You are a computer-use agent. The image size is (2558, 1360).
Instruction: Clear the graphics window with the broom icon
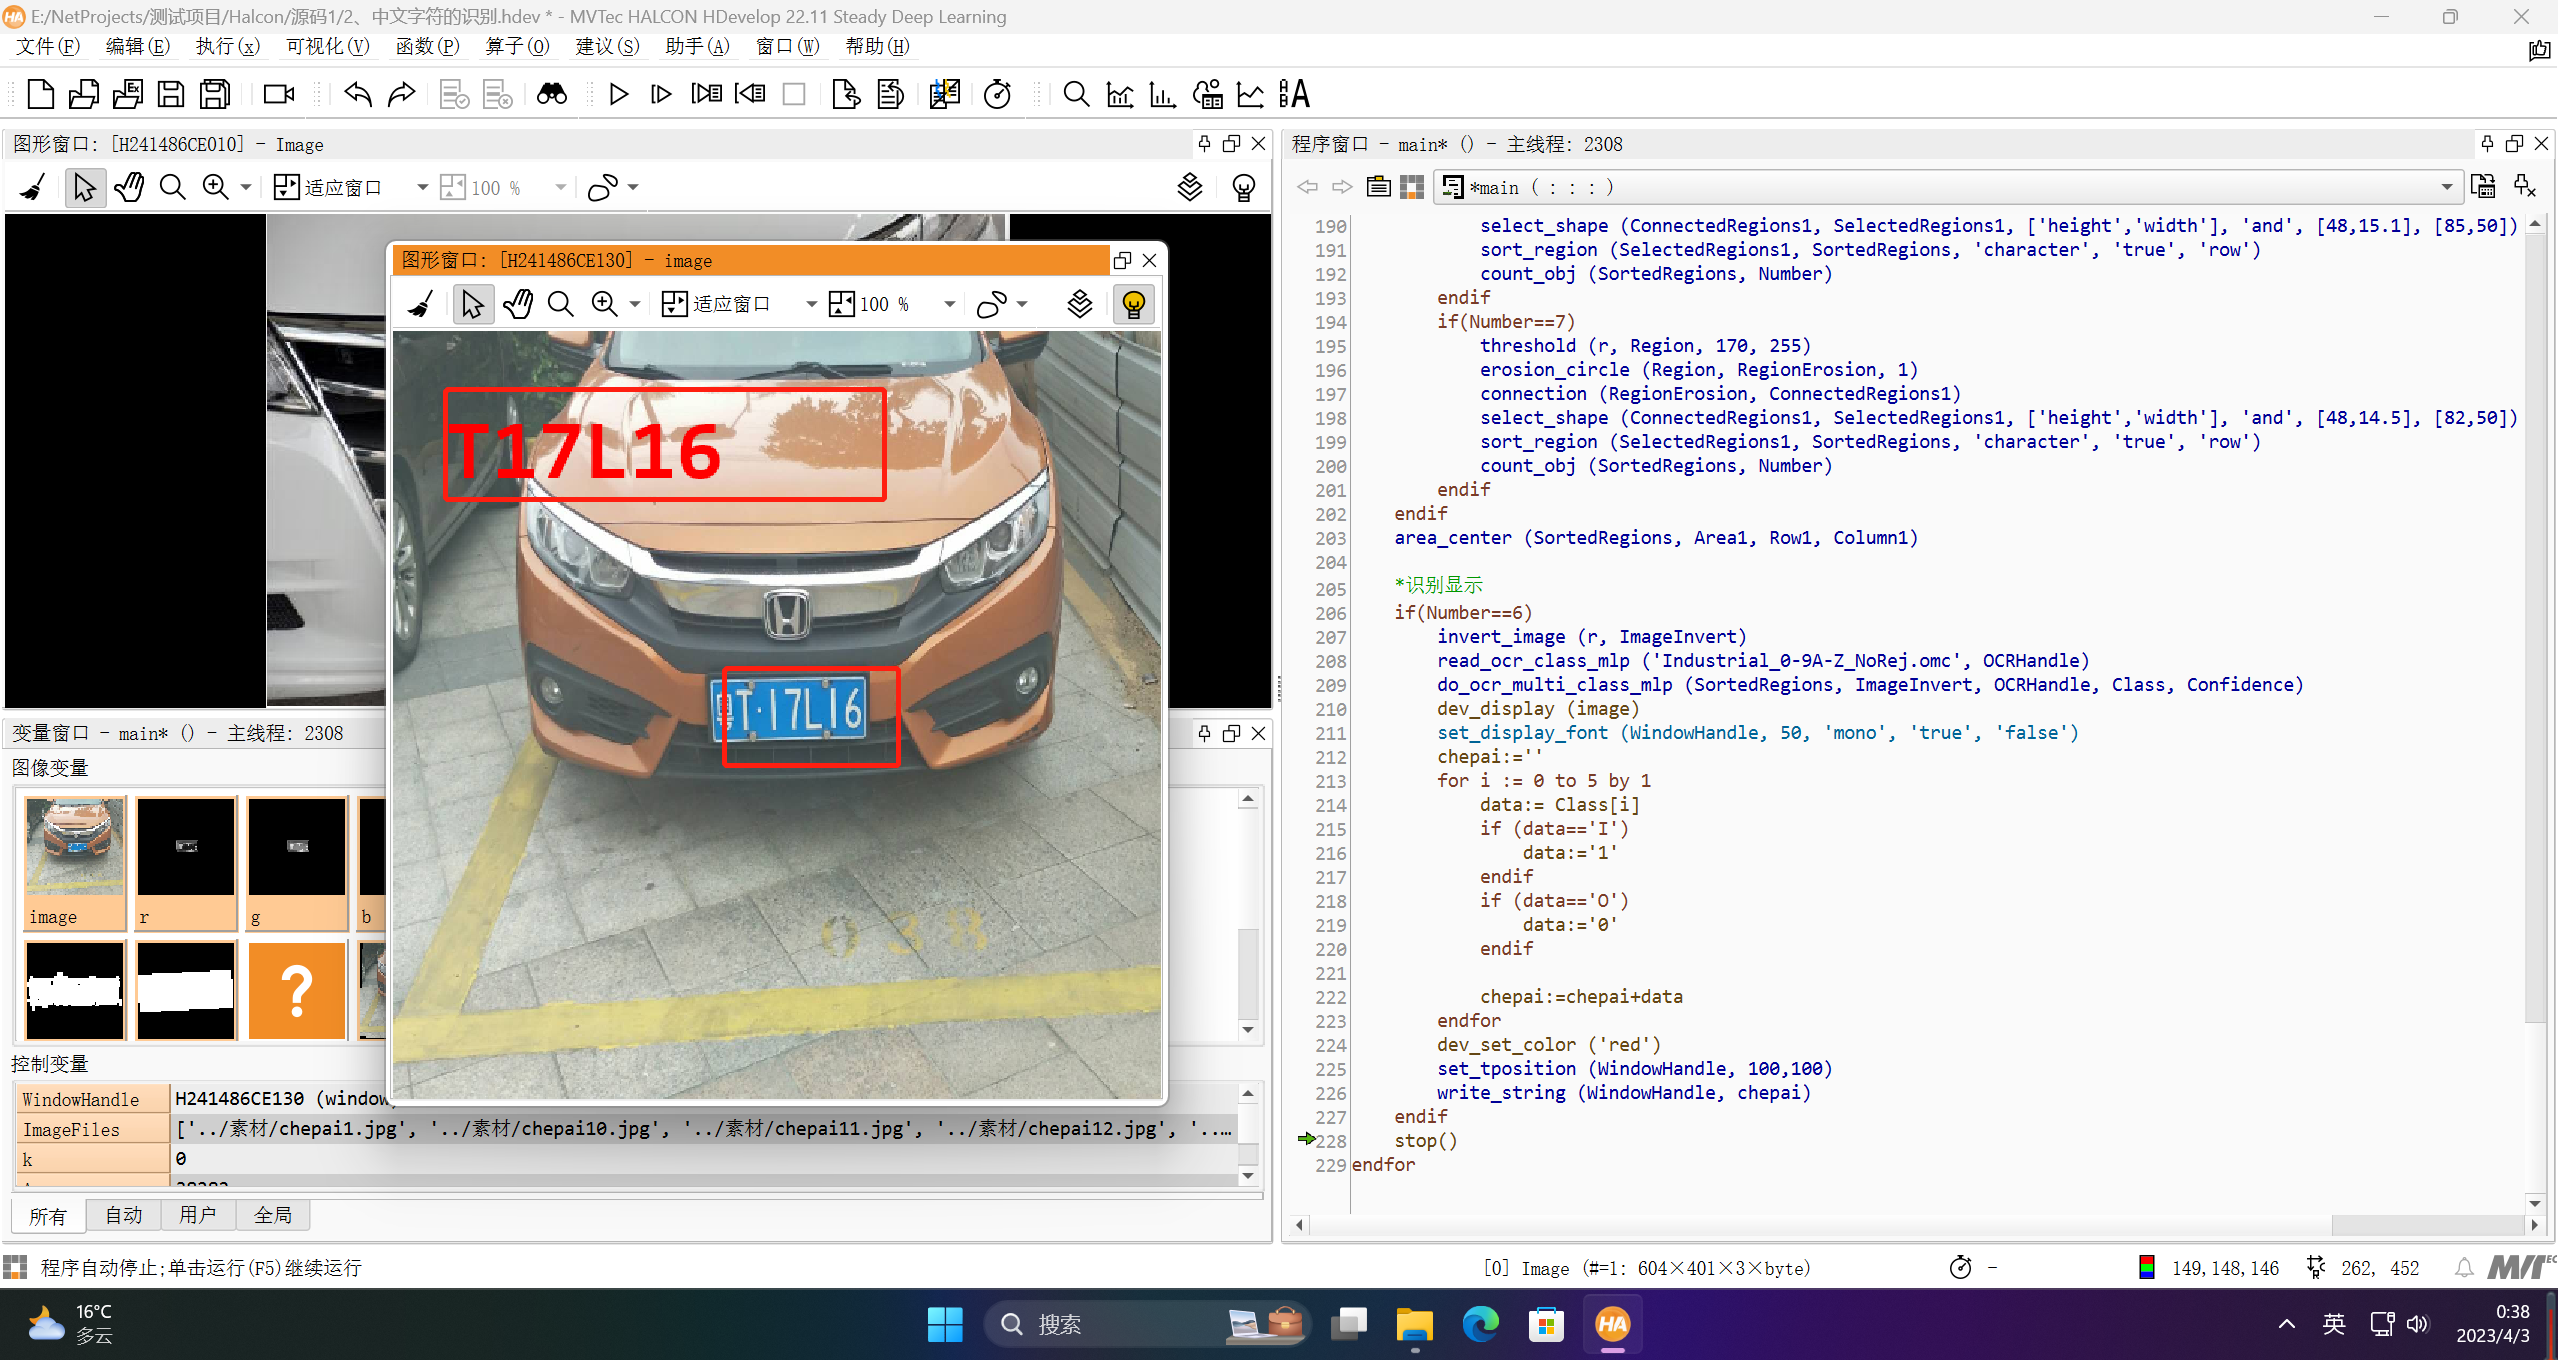tap(419, 304)
